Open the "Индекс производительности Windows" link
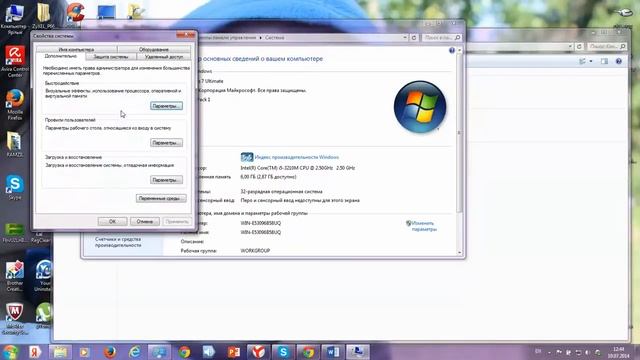640x360 pixels. pyautogui.click(x=297, y=157)
